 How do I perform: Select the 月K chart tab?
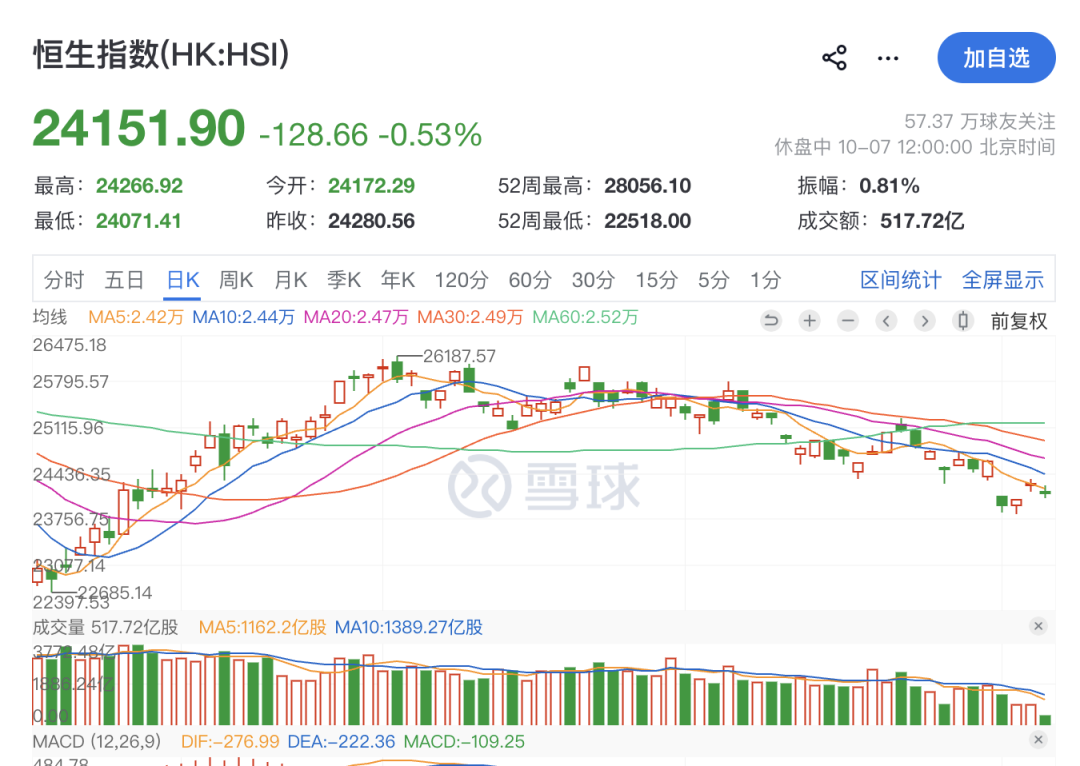[x=290, y=280]
